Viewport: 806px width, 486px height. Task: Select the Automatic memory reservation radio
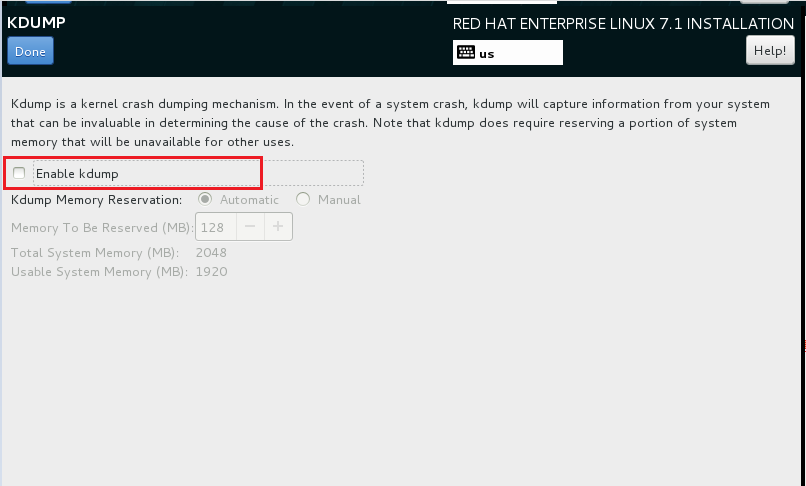[x=205, y=199]
